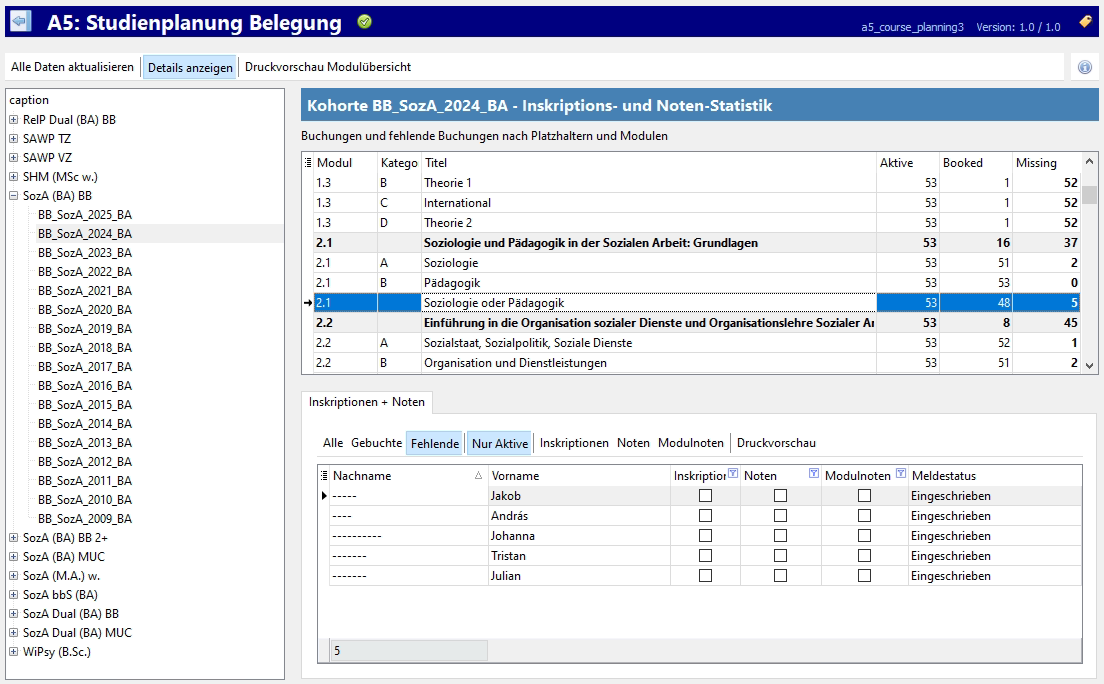Screen dimensions: 1104x684
Task: Select BB_SozA_2023_BA cohort in the tree
Action: (x=85, y=253)
